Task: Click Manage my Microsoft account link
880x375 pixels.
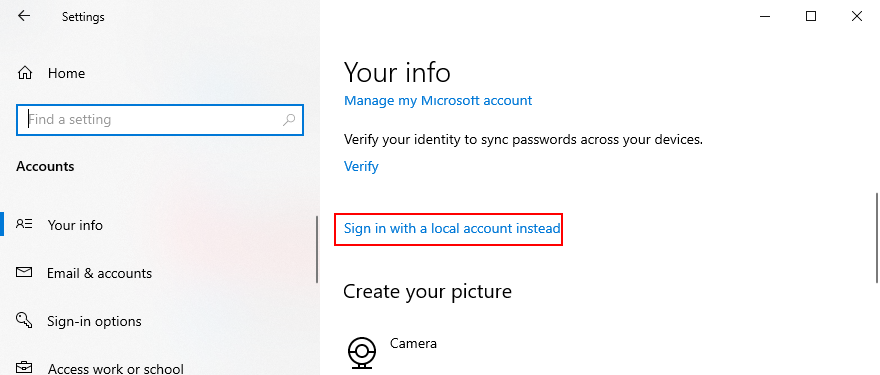Action: click(438, 100)
